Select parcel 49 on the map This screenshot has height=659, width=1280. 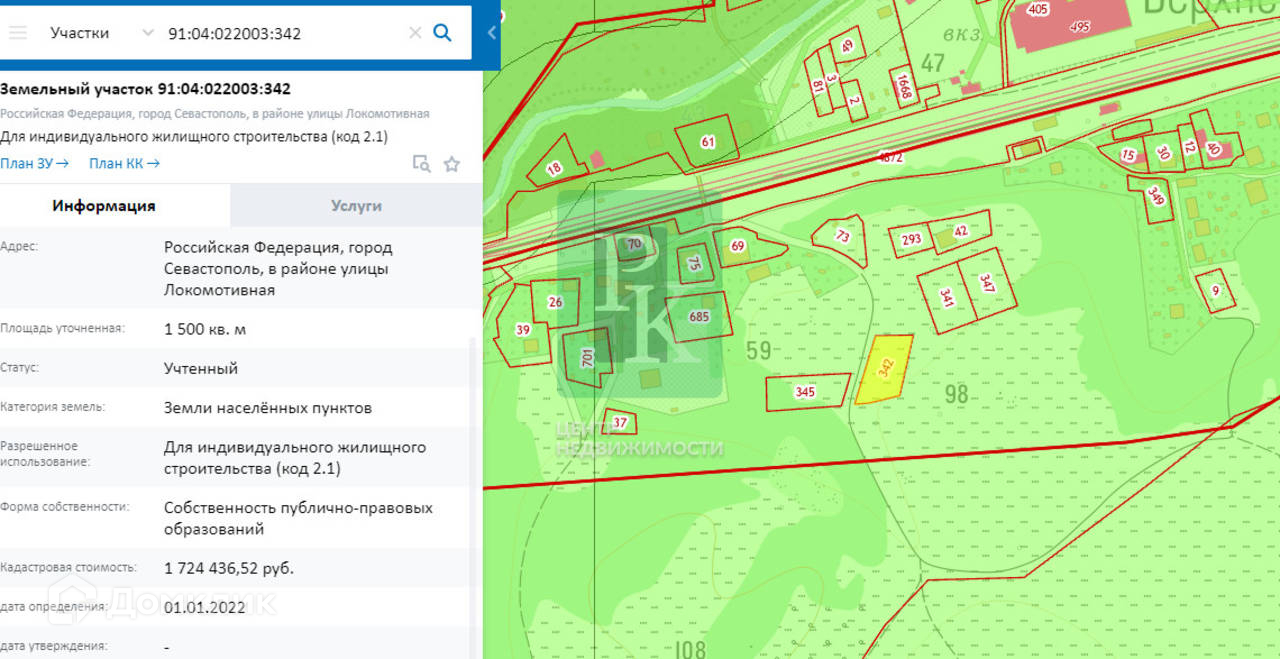click(847, 46)
